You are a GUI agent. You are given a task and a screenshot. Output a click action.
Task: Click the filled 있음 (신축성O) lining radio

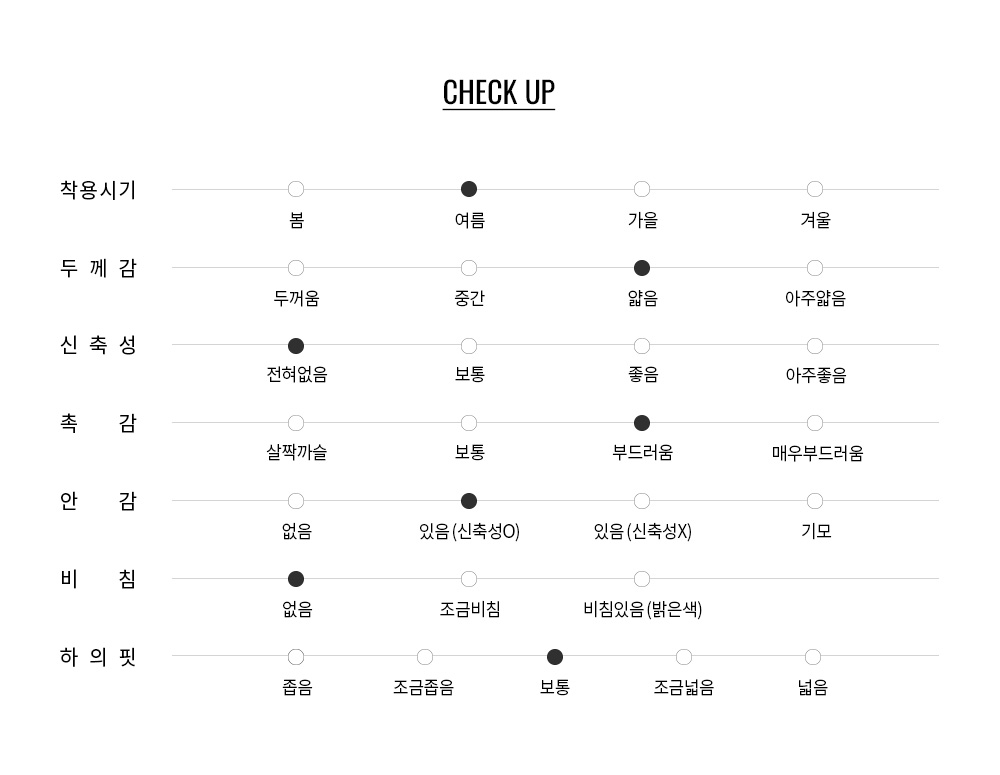(x=469, y=501)
